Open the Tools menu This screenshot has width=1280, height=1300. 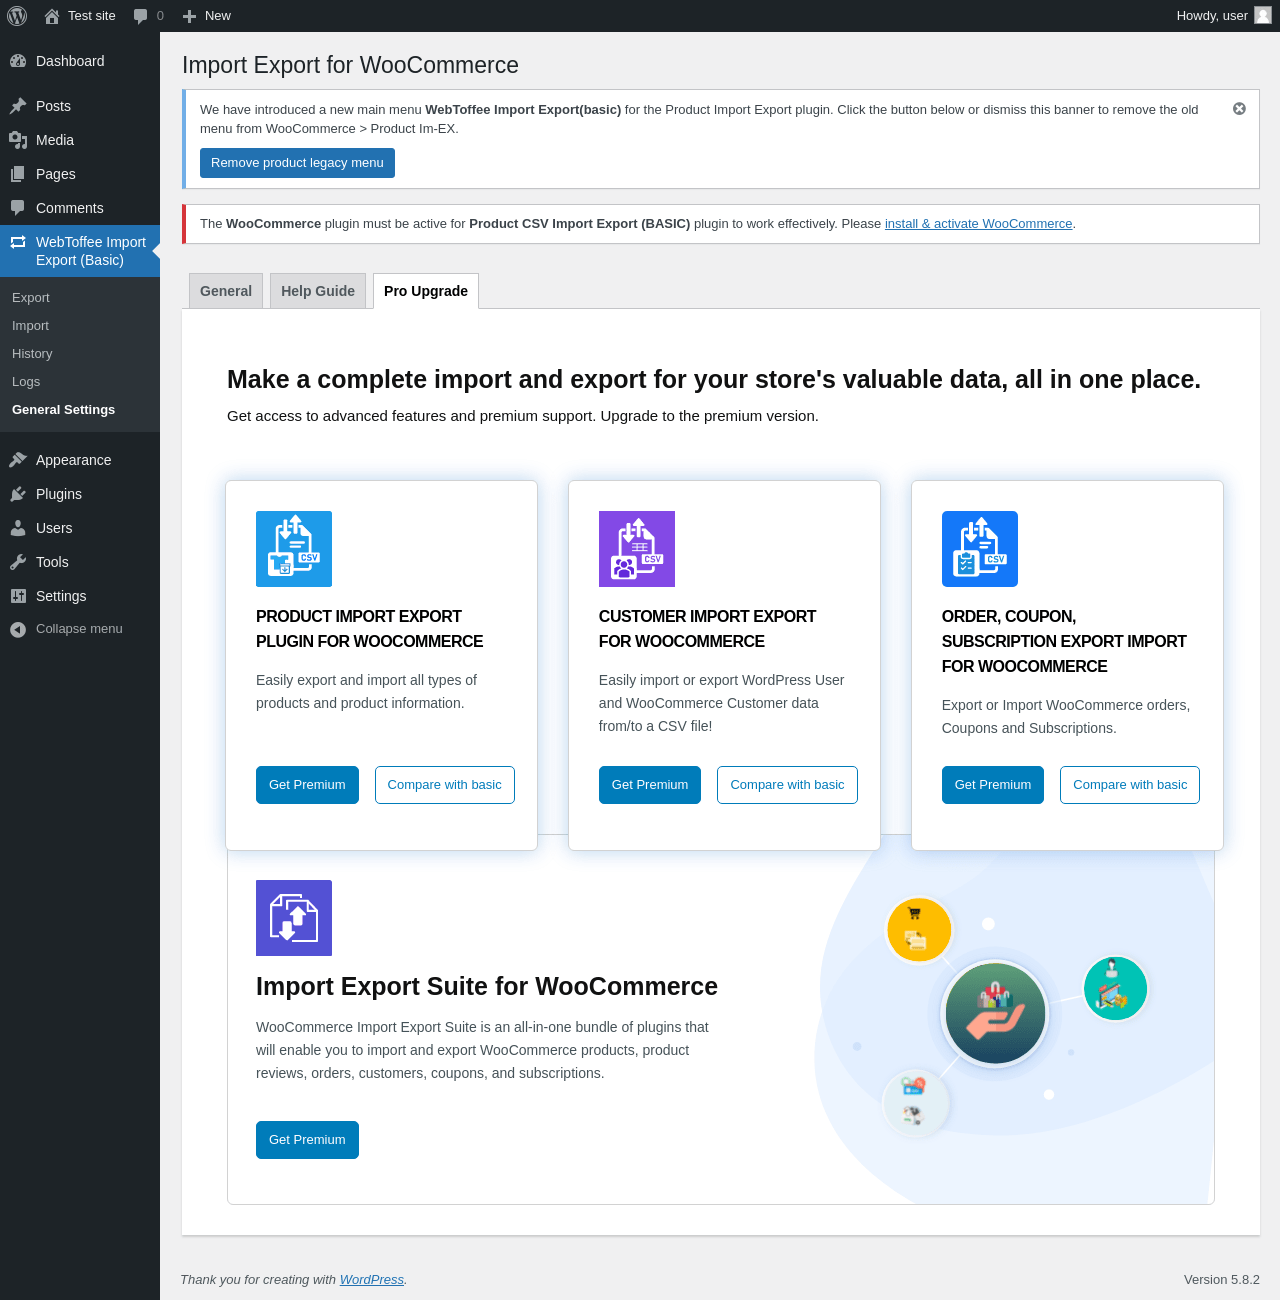point(80,562)
